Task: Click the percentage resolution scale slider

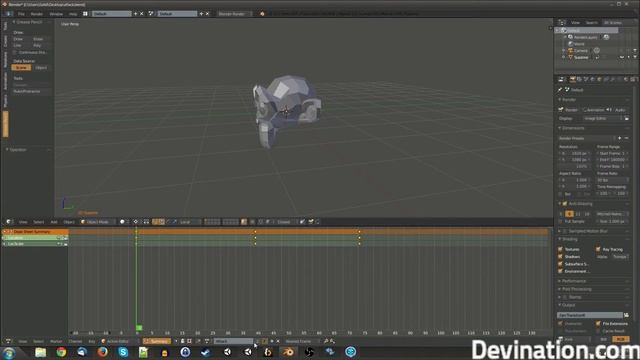Action: [574, 167]
